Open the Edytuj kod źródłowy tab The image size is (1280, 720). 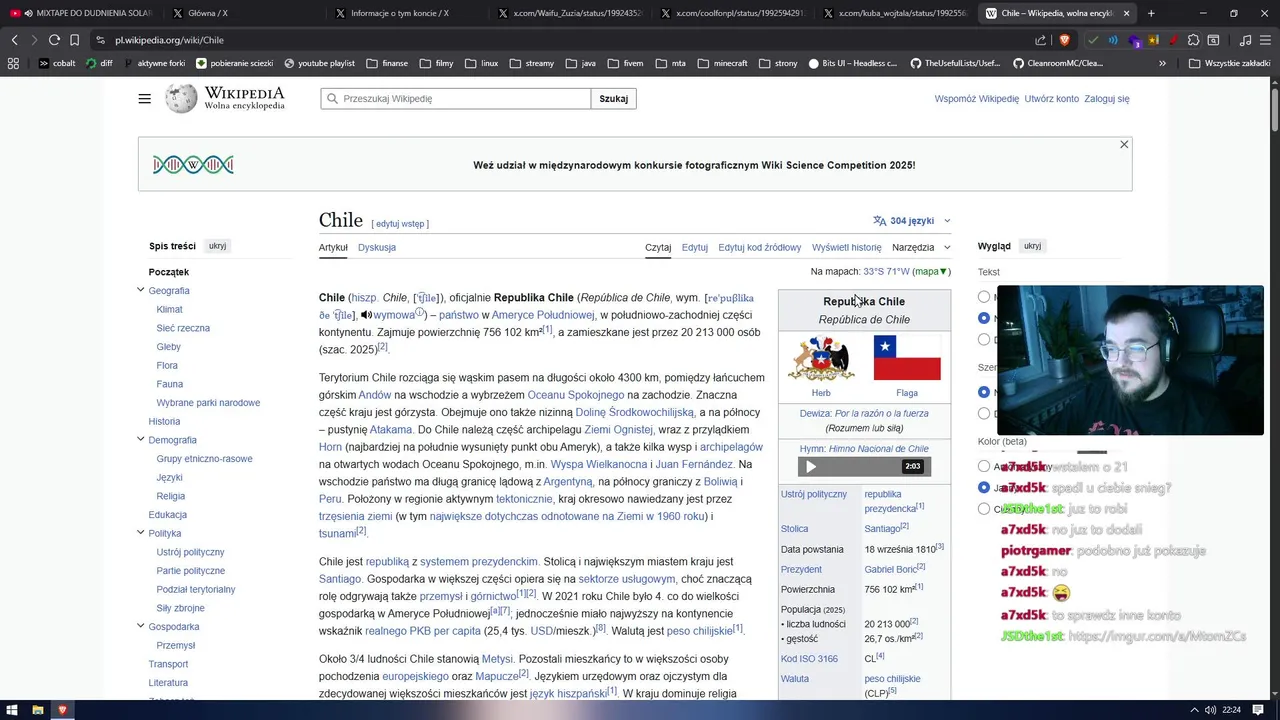[760, 247]
